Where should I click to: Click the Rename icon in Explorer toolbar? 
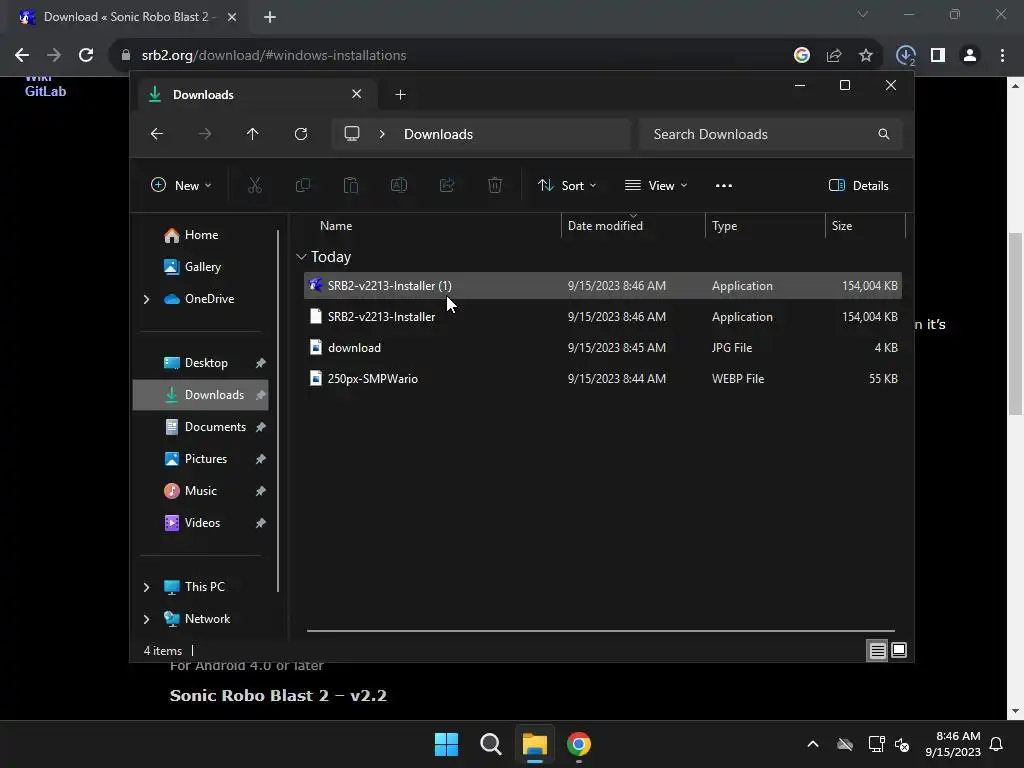(x=399, y=185)
